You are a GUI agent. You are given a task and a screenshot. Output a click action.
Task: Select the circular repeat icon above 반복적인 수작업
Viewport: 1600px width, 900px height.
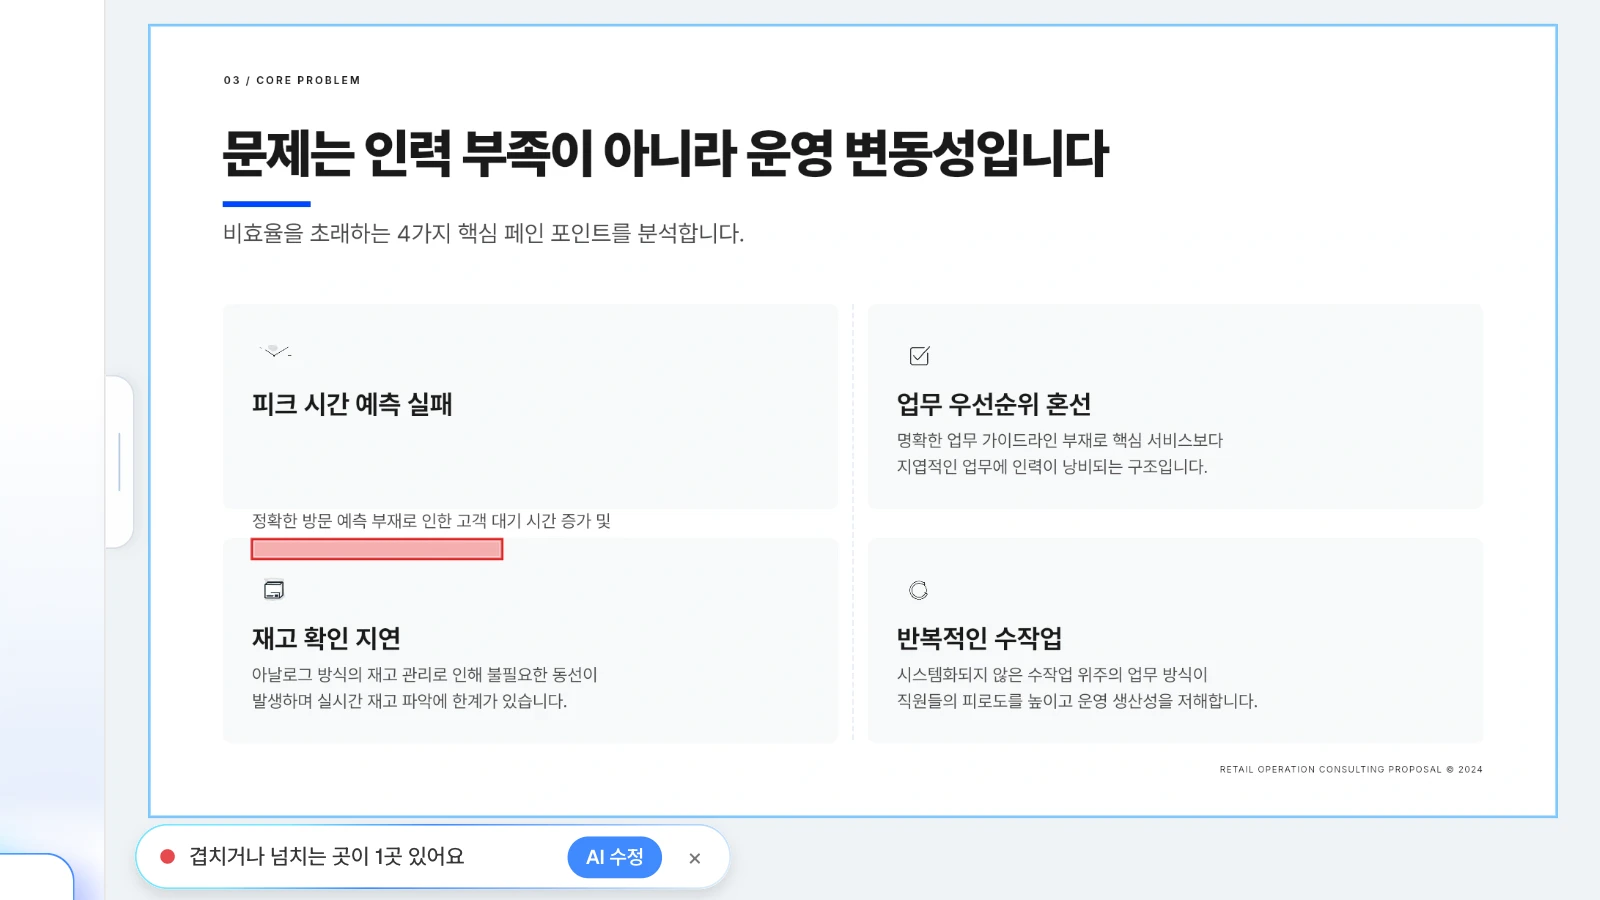tap(918, 590)
